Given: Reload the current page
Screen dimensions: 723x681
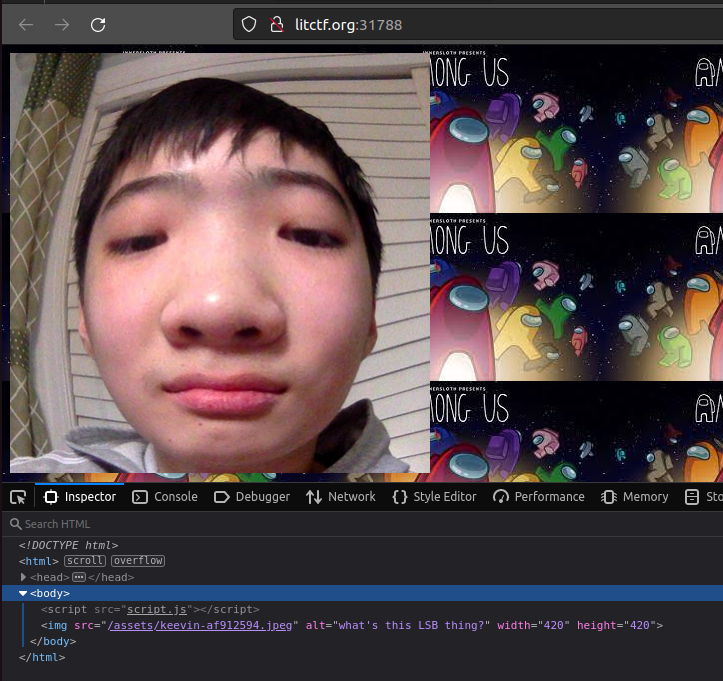Looking at the screenshot, I should pyautogui.click(x=98, y=25).
